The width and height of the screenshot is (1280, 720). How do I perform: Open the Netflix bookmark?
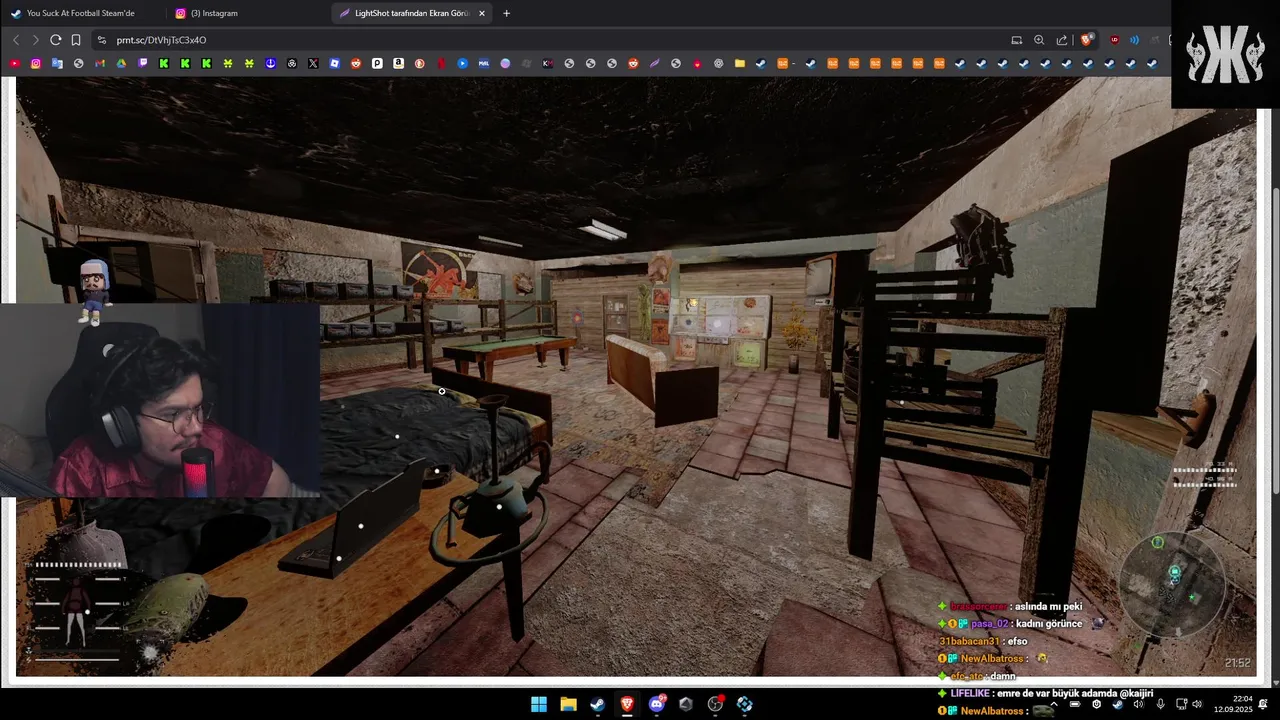click(x=441, y=63)
